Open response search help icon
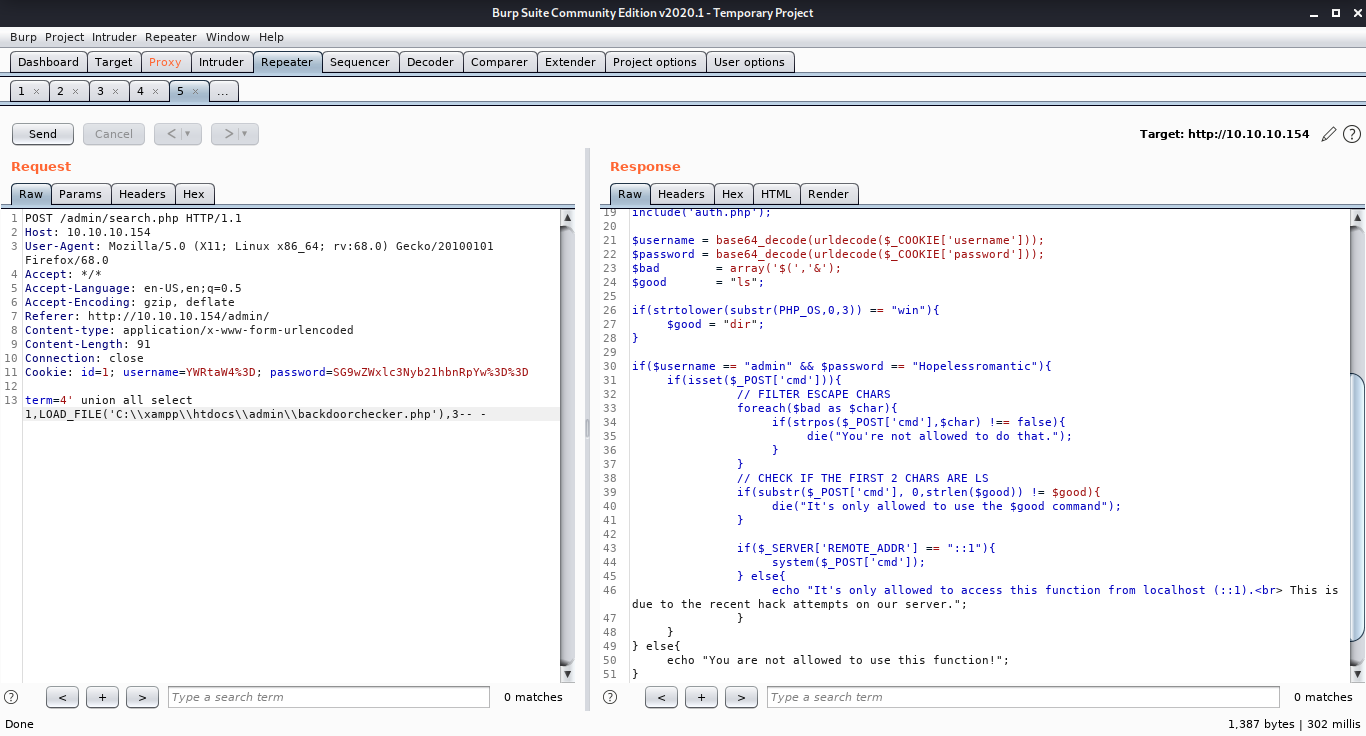The image size is (1366, 736). [x=610, y=697]
